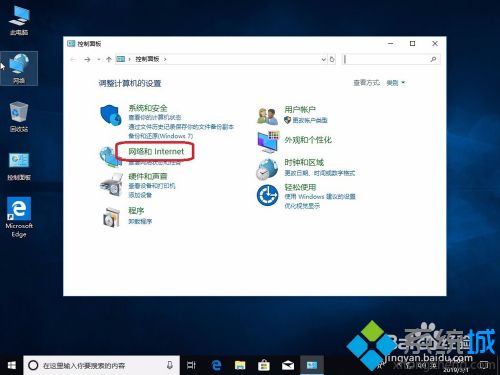Open the 程序 disc box icon
500x375 pixels.
tap(111, 217)
